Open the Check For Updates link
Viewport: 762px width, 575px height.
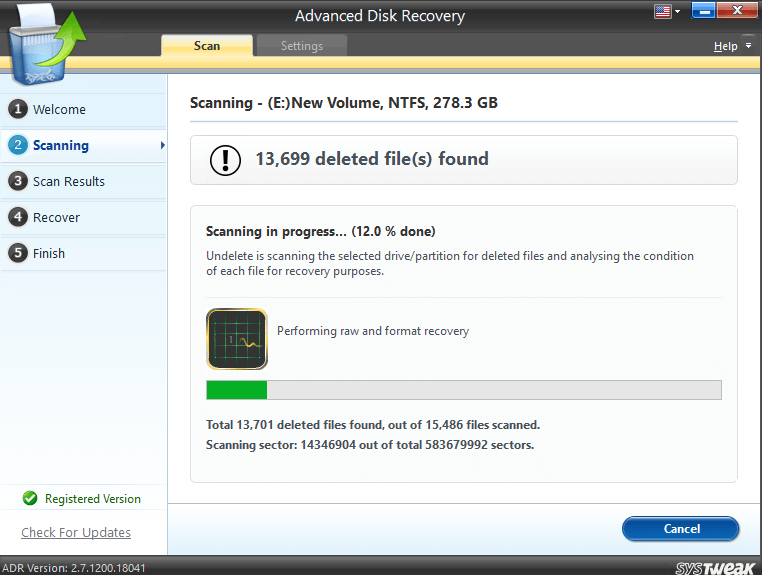point(76,533)
